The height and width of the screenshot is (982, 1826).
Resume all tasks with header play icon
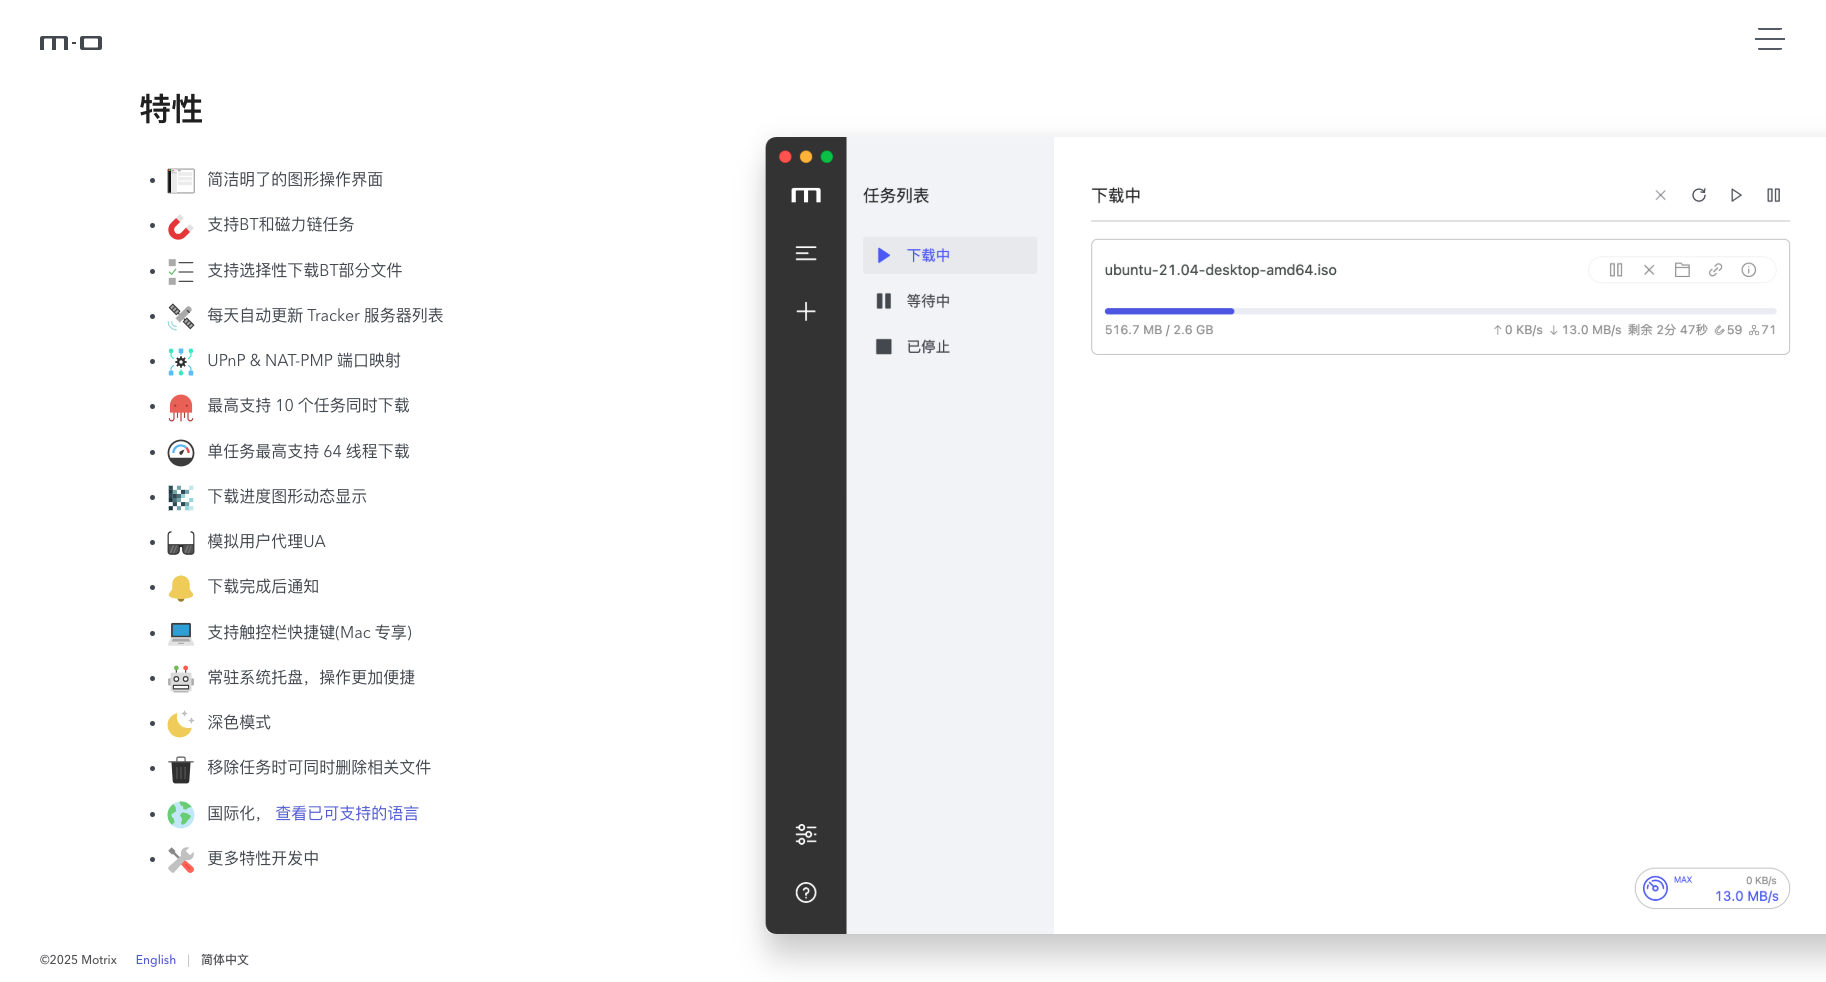[x=1736, y=195]
